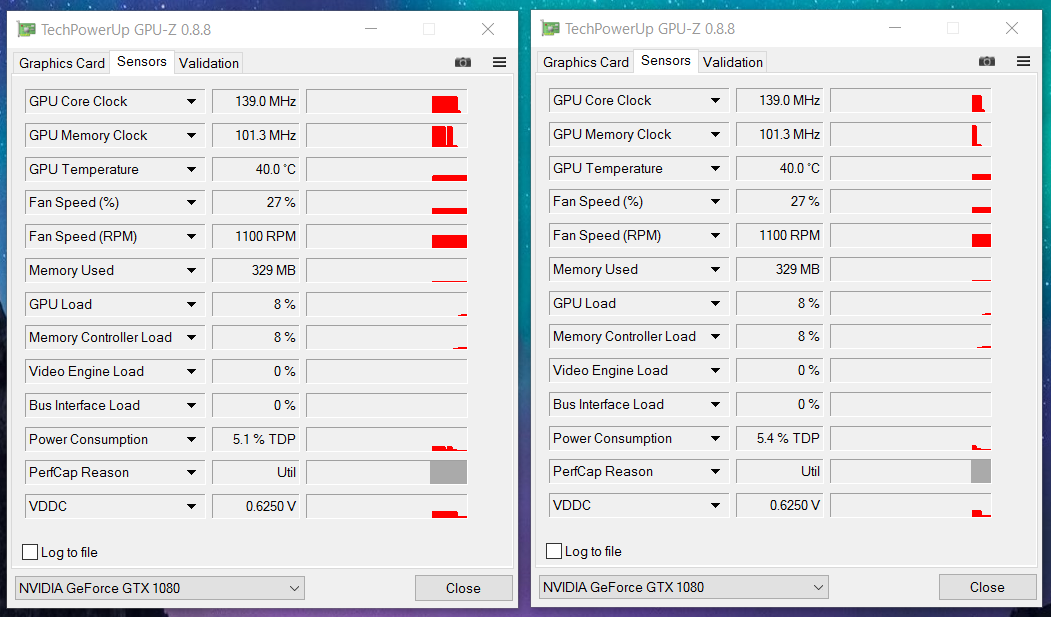Enable Log to file in right window
1051x617 pixels.
pyautogui.click(x=554, y=551)
